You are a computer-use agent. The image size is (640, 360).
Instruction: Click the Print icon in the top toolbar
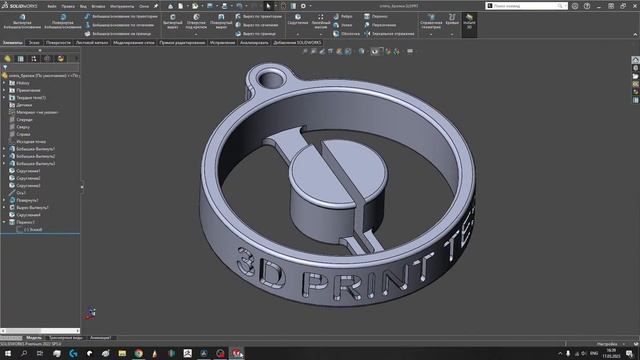click(224, 6)
